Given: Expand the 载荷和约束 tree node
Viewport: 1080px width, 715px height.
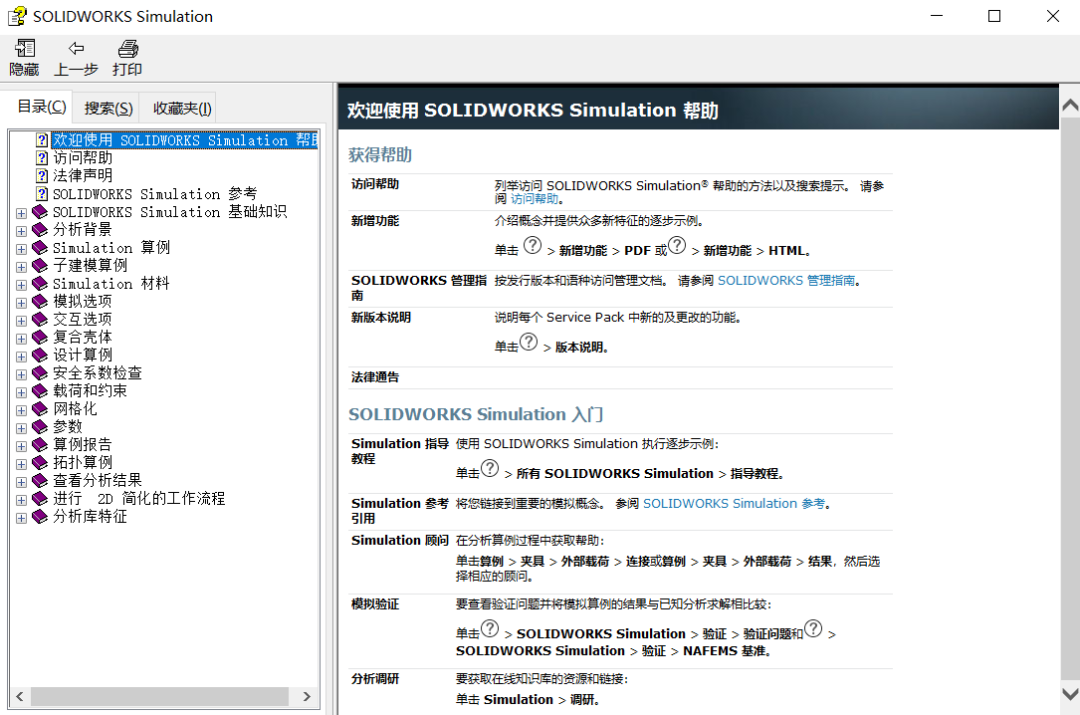Looking at the screenshot, I should pyautogui.click(x=22, y=392).
